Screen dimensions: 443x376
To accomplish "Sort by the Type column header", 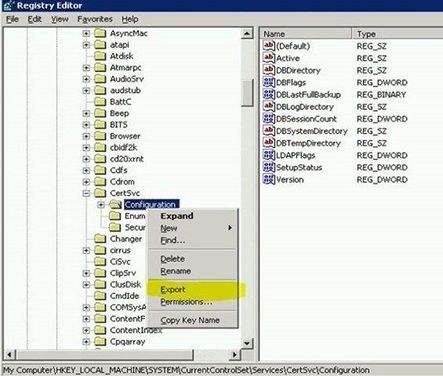I will tap(398, 34).
